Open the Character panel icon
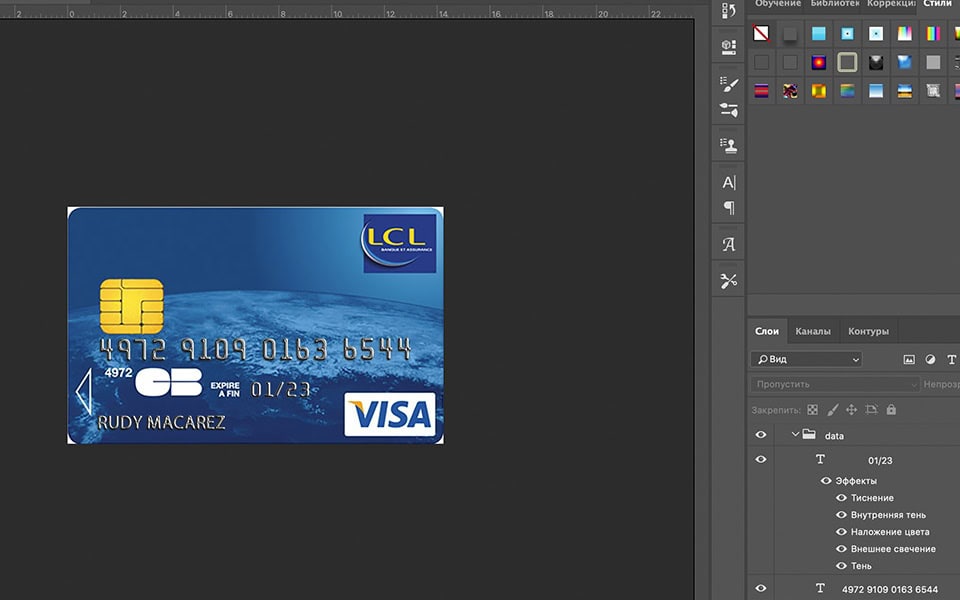The image size is (960, 600). (x=729, y=182)
